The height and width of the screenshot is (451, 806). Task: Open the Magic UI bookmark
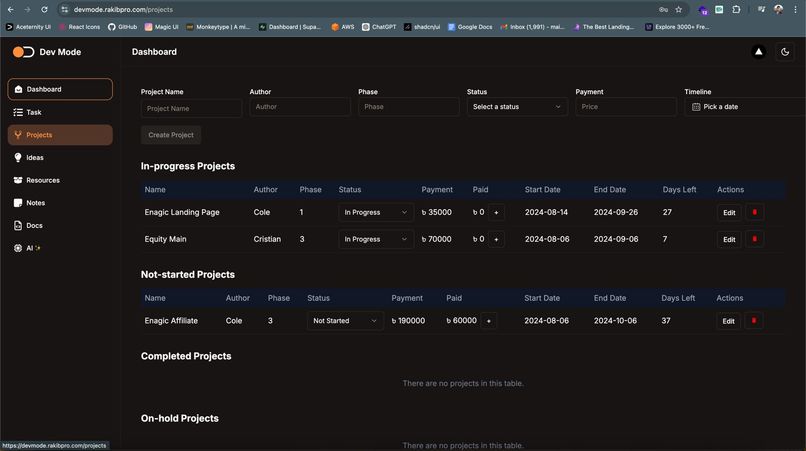pyautogui.click(x=161, y=27)
